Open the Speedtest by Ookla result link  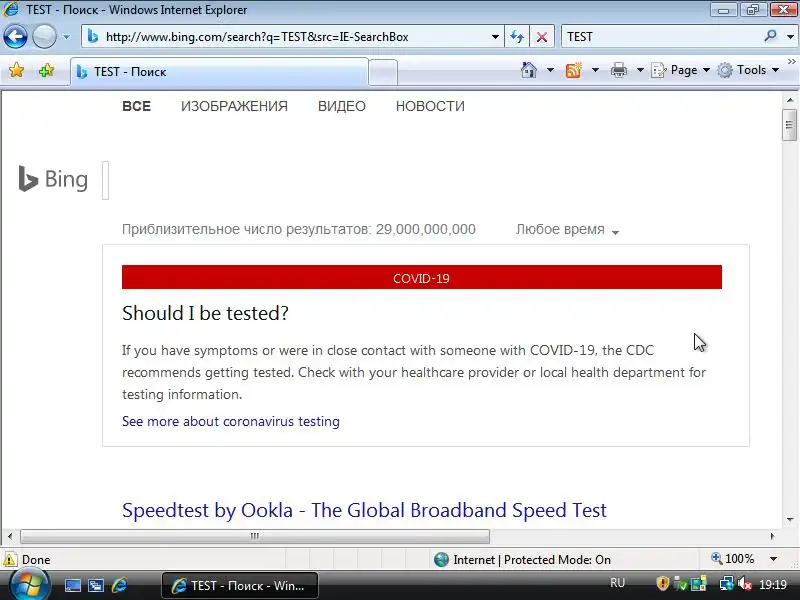pyautogui.click(x=364, y=510)
